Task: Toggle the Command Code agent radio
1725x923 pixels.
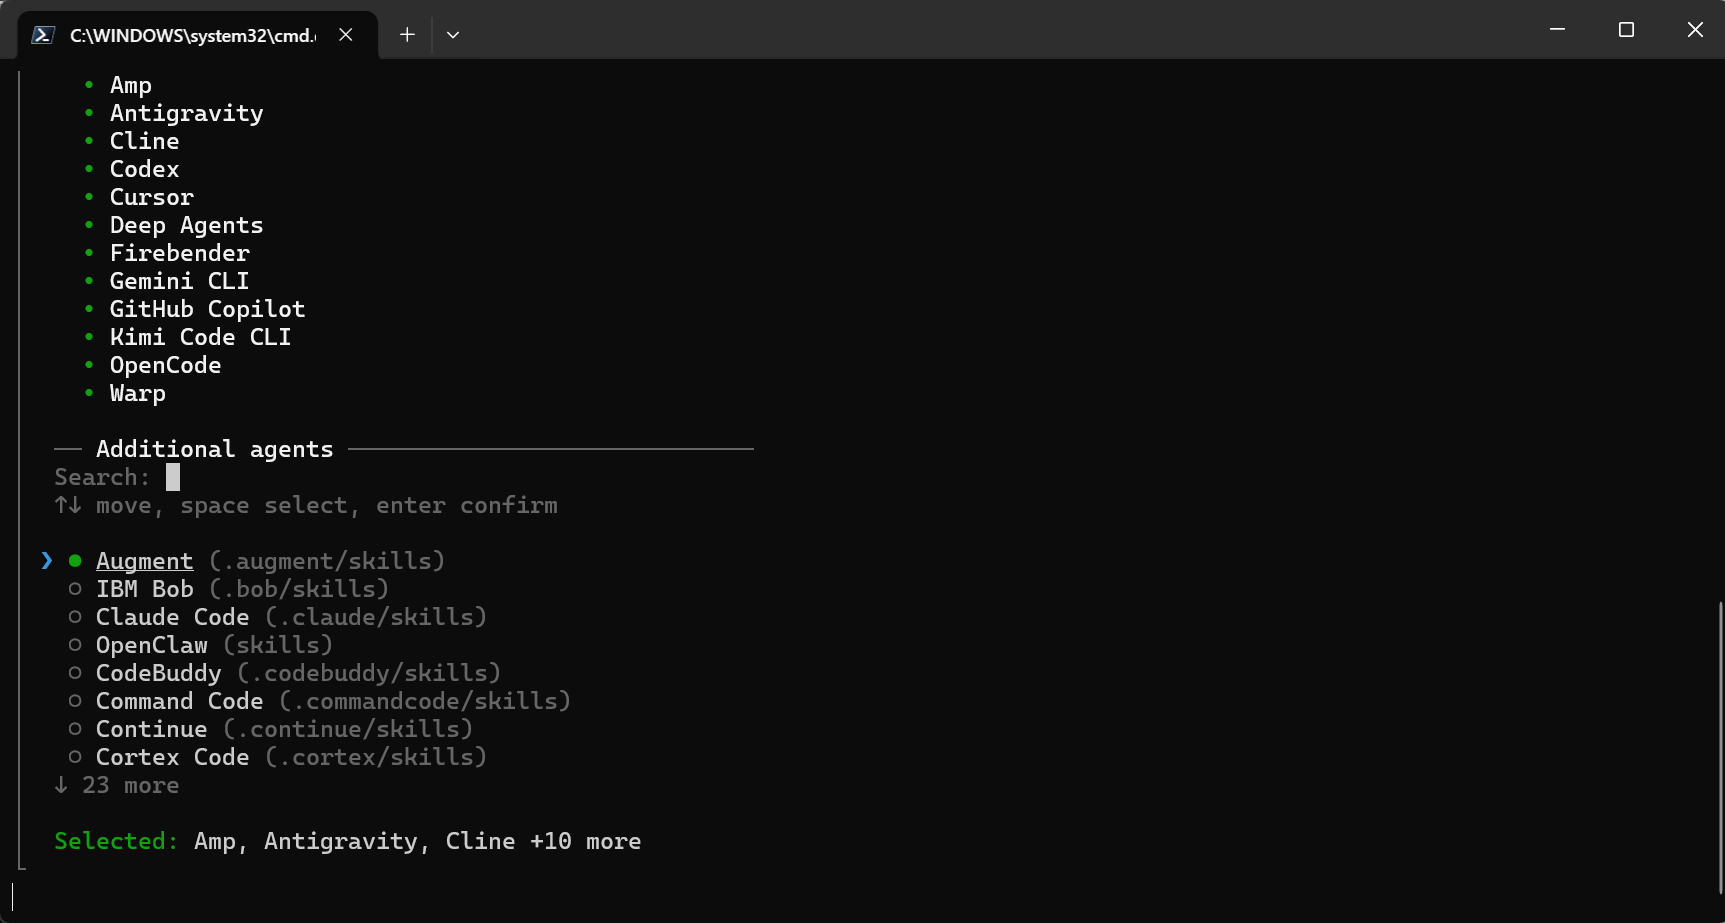Action: [x=75, y=701]
